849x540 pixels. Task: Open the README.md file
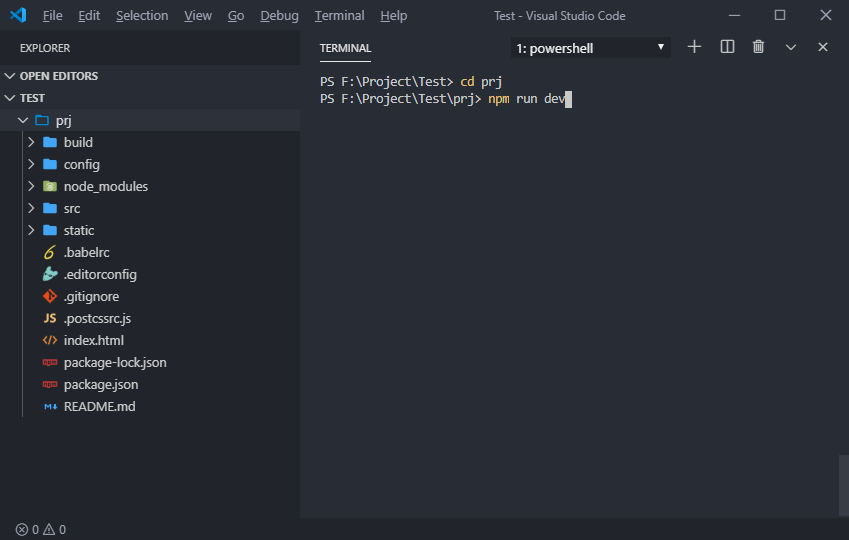coord(100,406)
